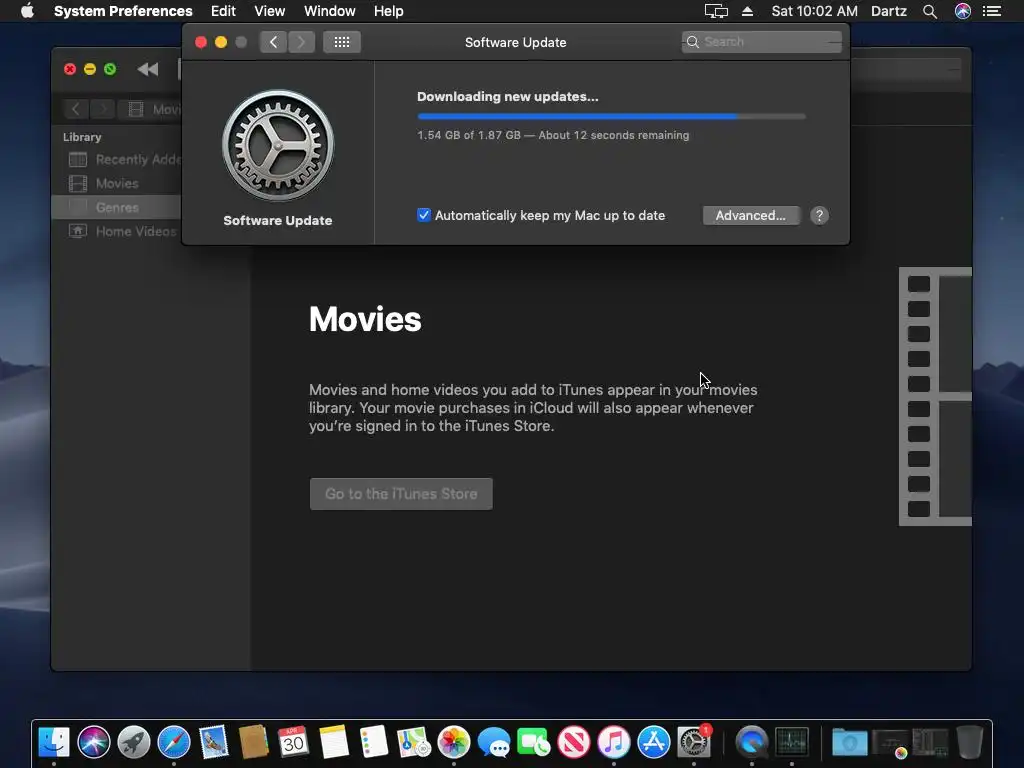Open Window menu
1024x768 pixels.
click(x=330, y=11)
